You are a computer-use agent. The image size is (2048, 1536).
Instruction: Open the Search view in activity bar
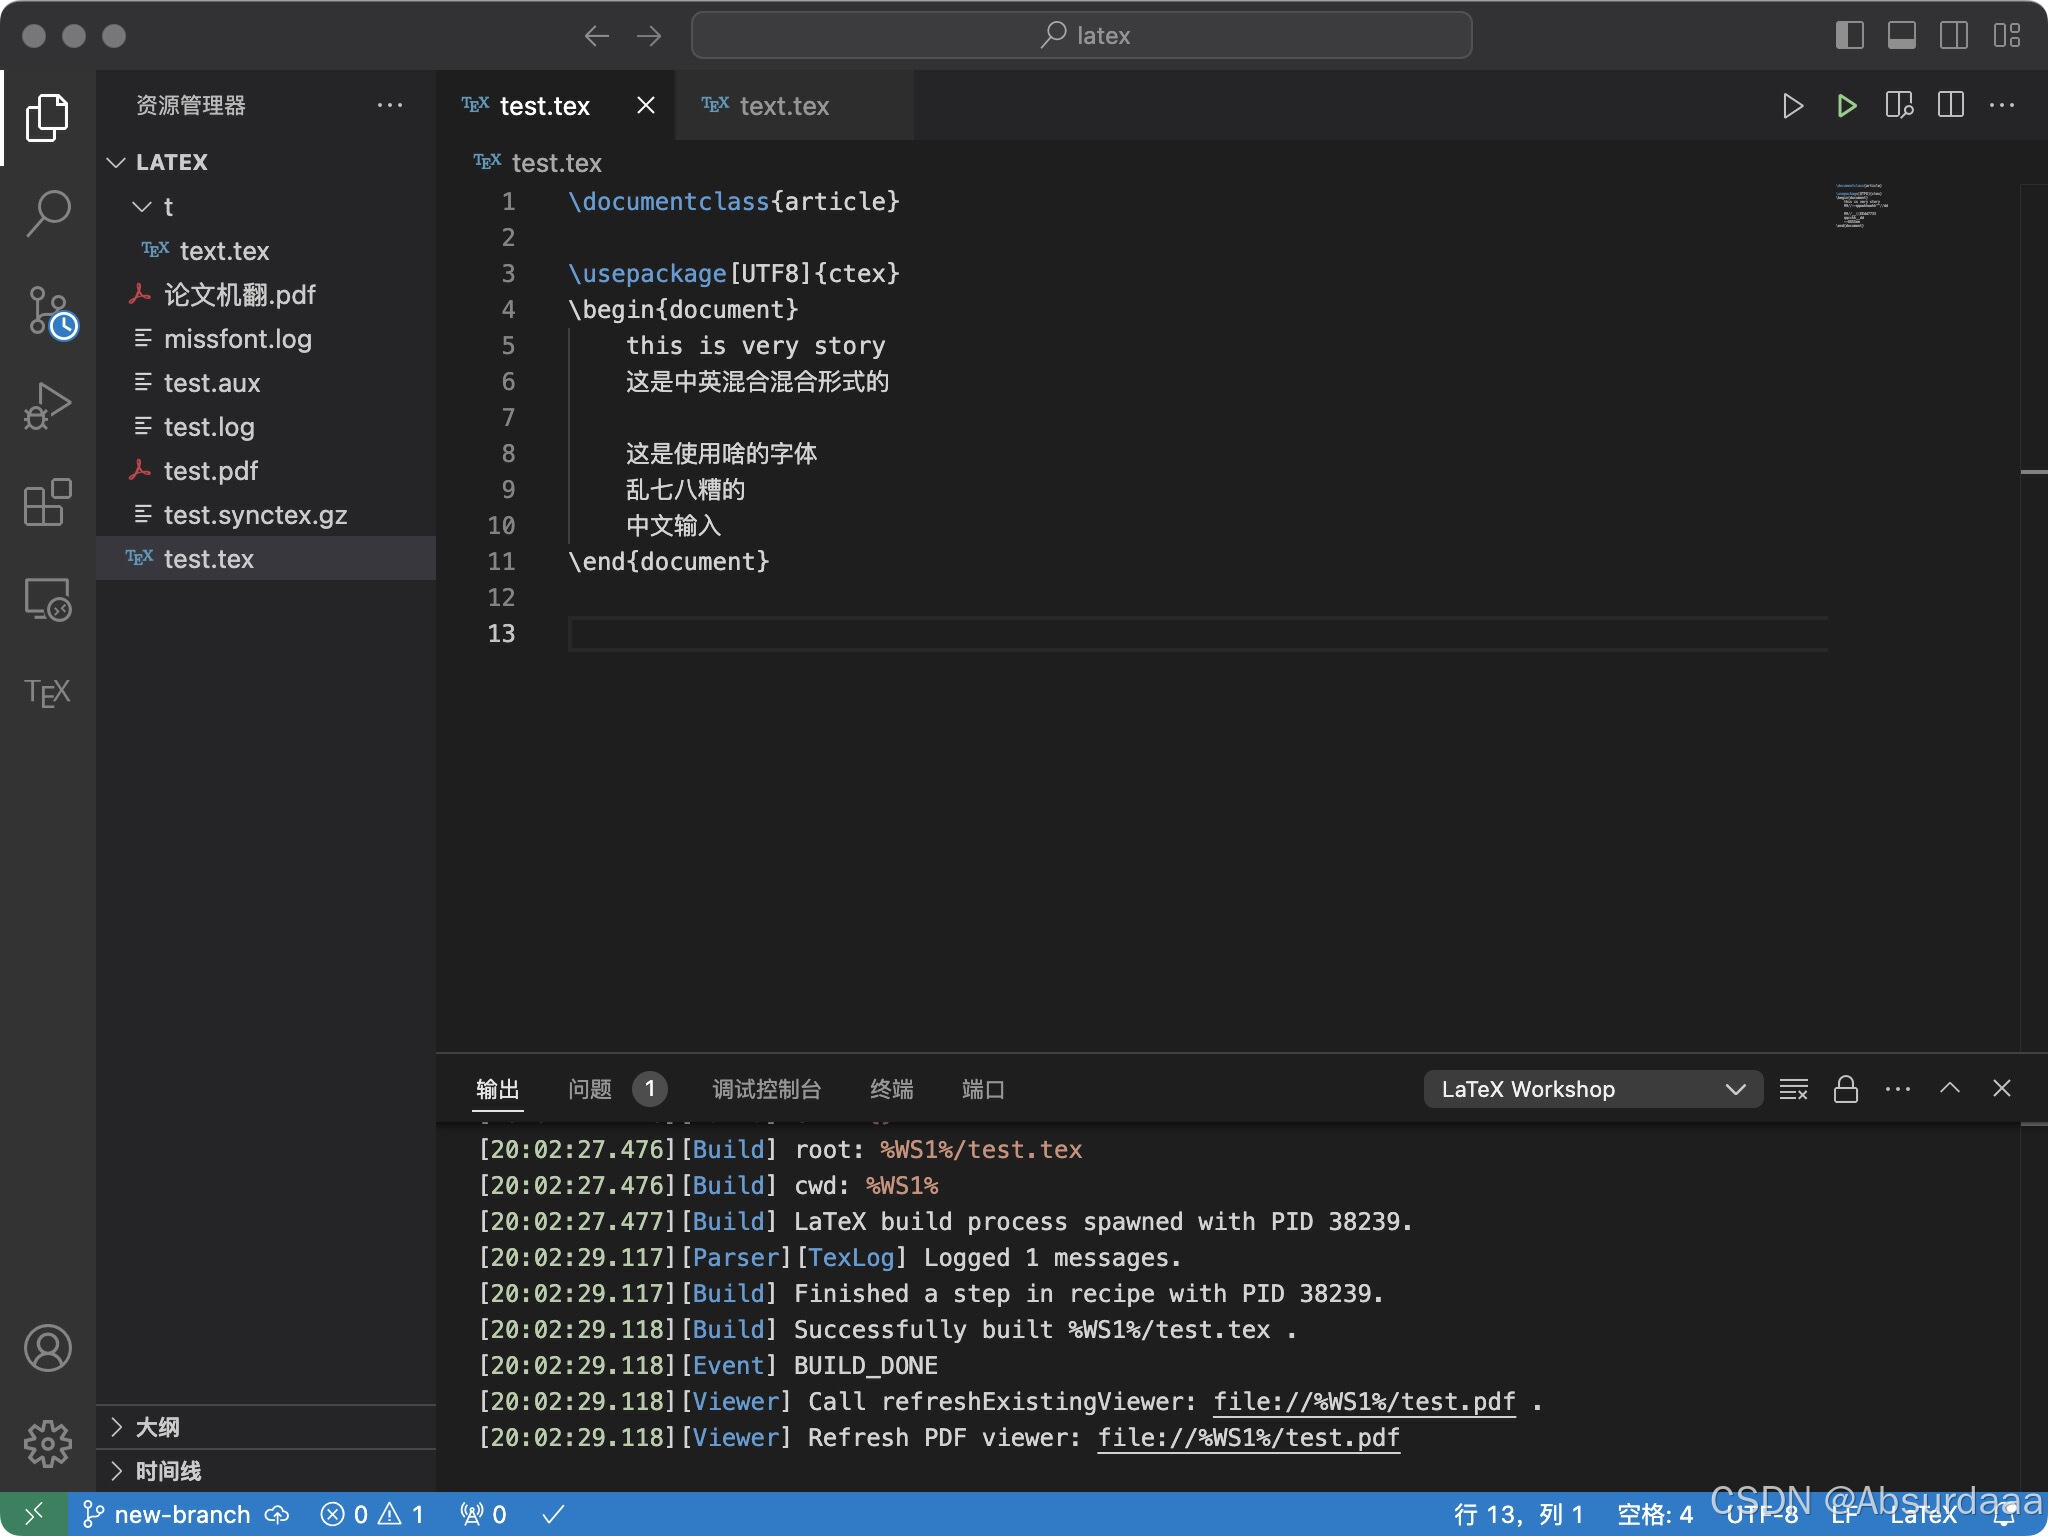click(x=47, y=214)
